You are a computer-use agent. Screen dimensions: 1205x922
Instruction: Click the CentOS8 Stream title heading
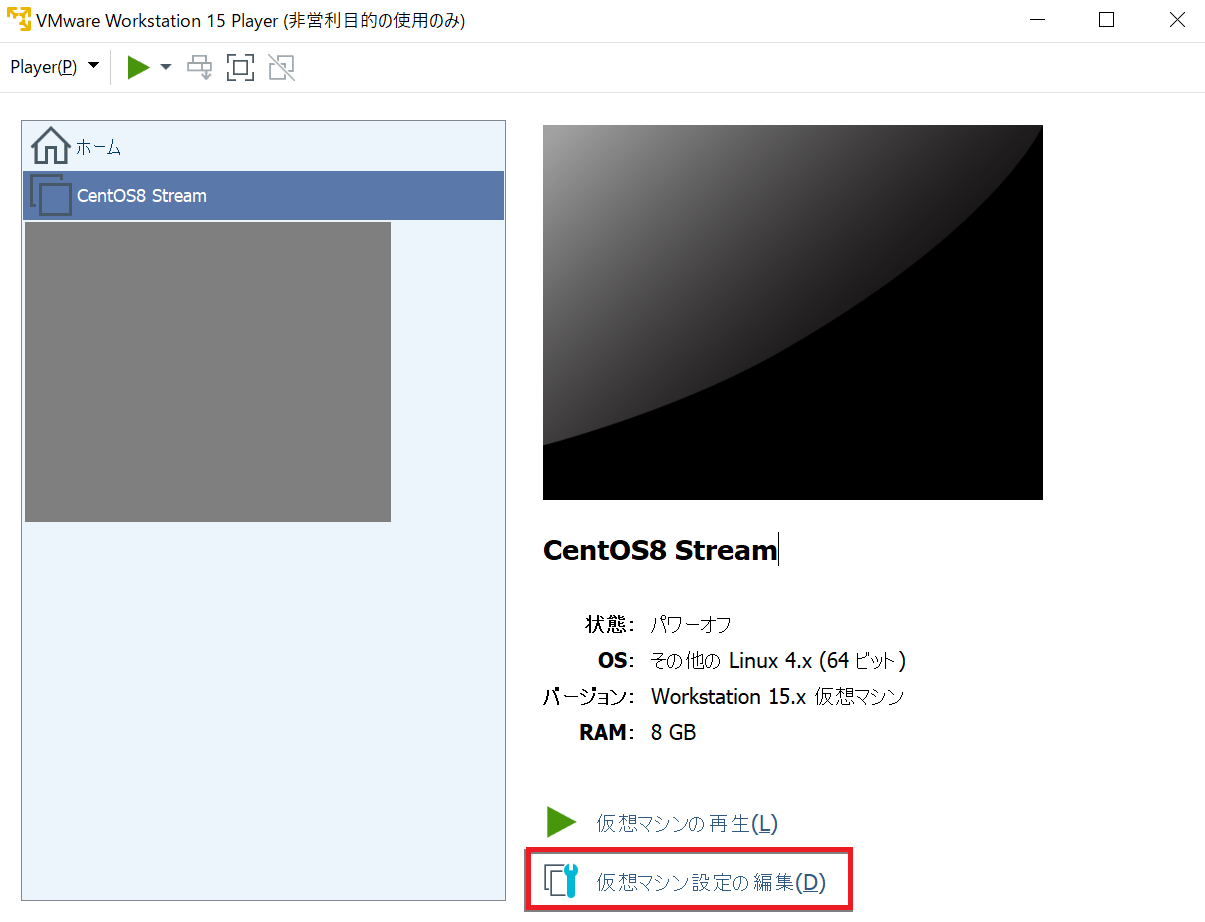(660, 550)
